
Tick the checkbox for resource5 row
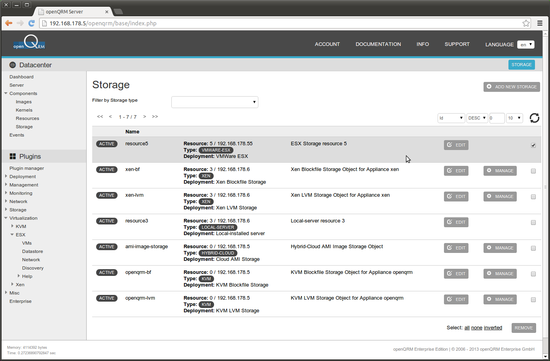(x=533, y=145)
